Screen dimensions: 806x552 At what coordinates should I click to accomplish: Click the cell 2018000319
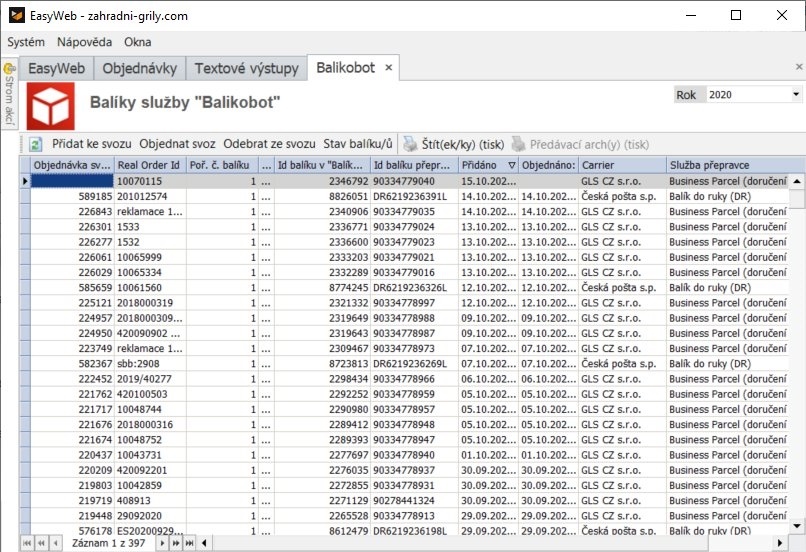150,303
